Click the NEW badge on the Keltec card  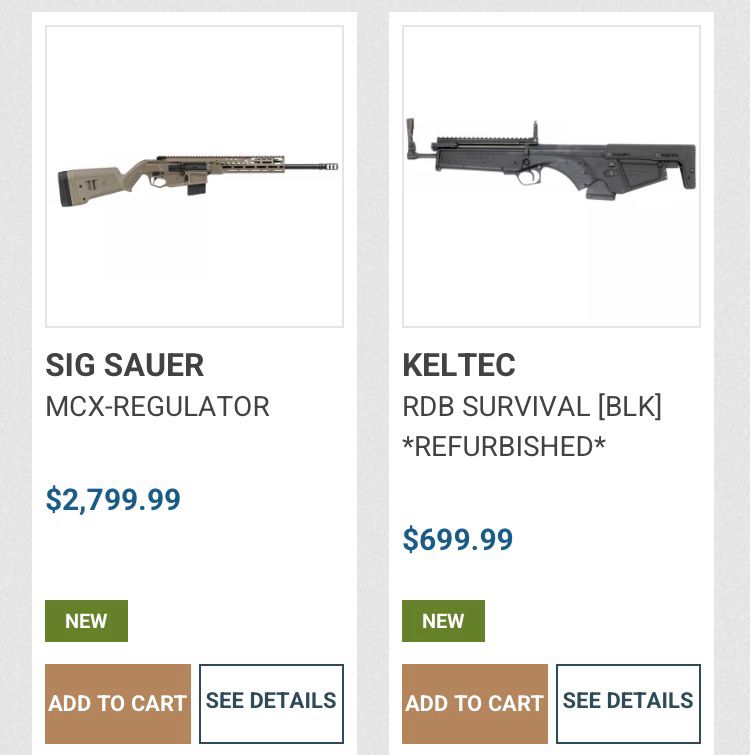(443, 621)
